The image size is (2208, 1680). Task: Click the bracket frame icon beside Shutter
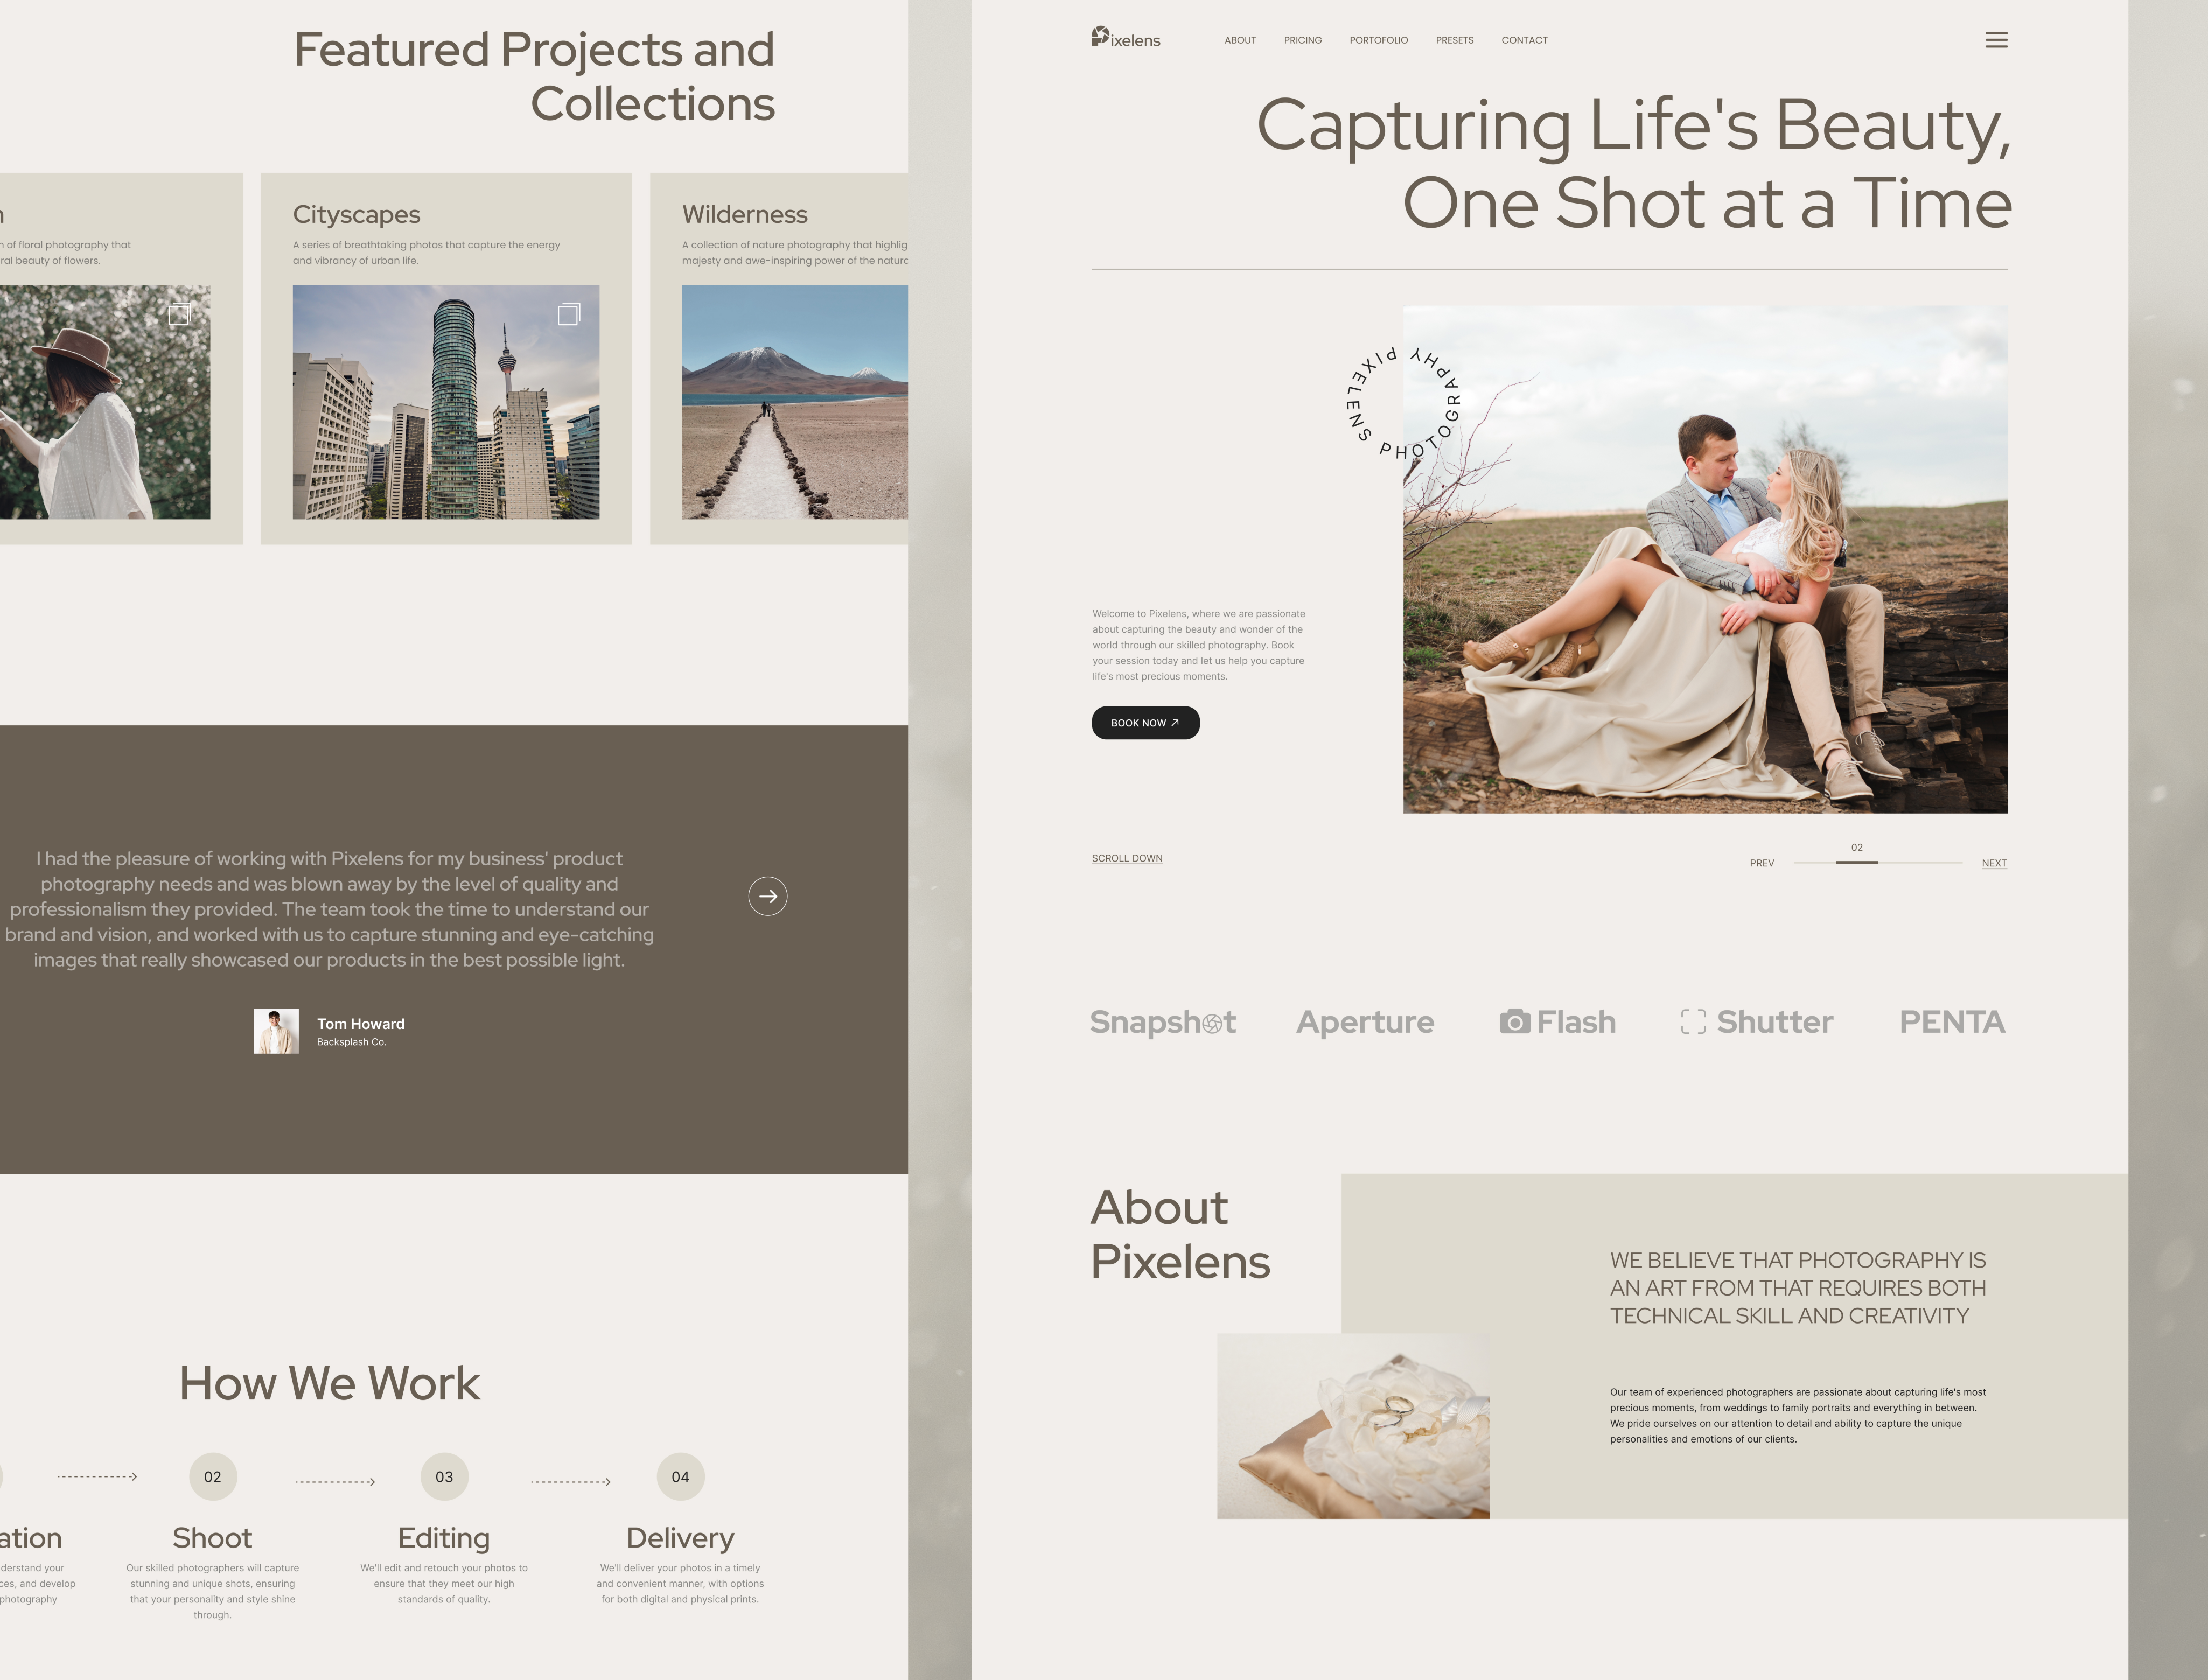[1694, 1022]
